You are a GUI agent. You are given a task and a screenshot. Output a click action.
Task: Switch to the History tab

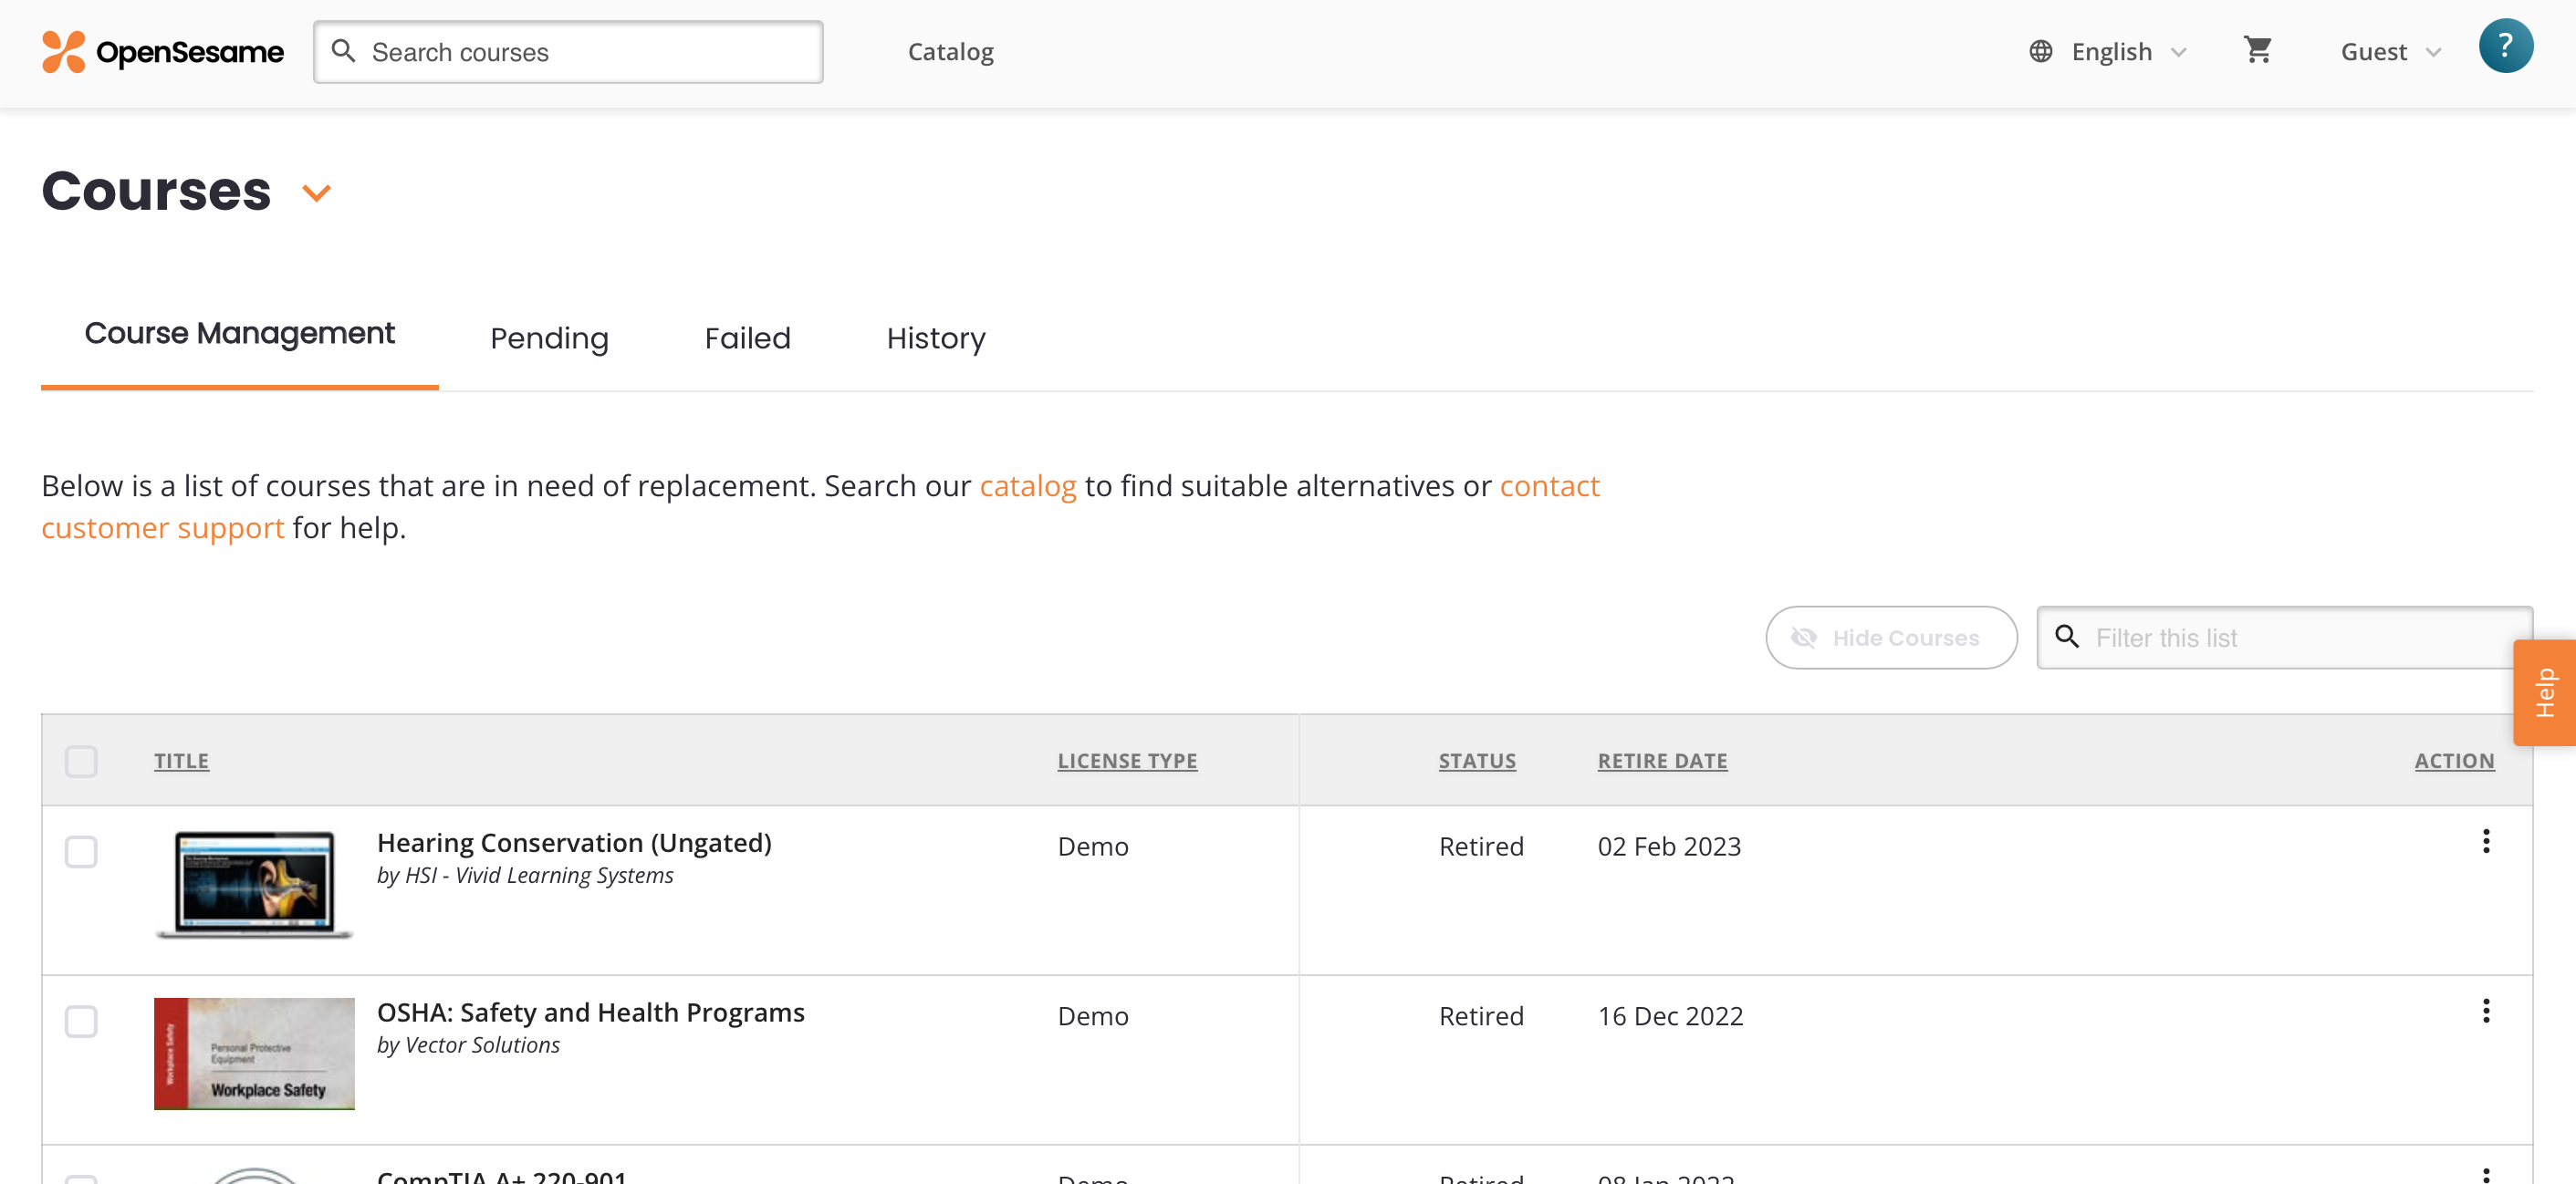coord(936,338)
